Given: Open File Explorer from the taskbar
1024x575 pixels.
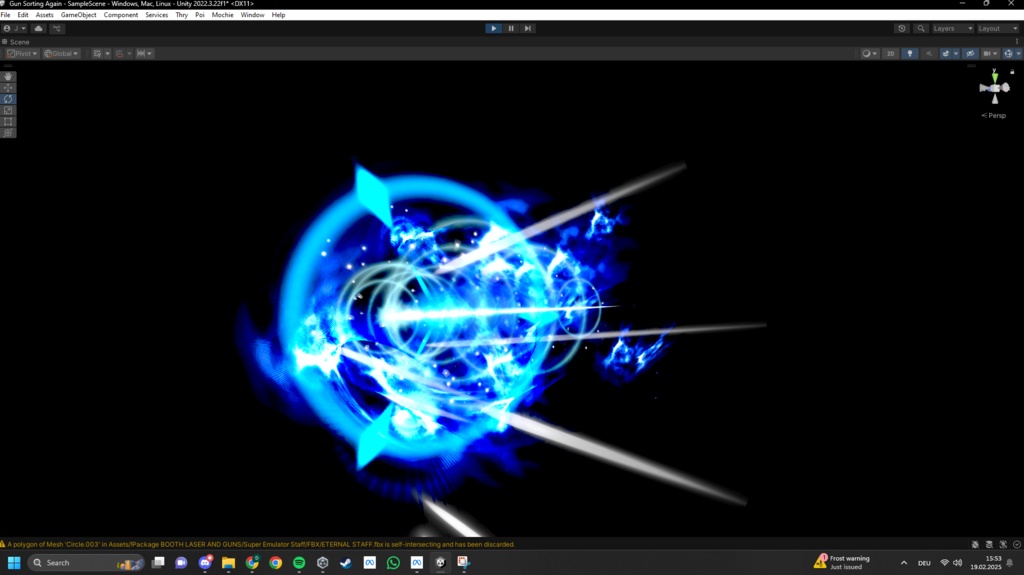Looking at the screenshot, I should 229,562.
